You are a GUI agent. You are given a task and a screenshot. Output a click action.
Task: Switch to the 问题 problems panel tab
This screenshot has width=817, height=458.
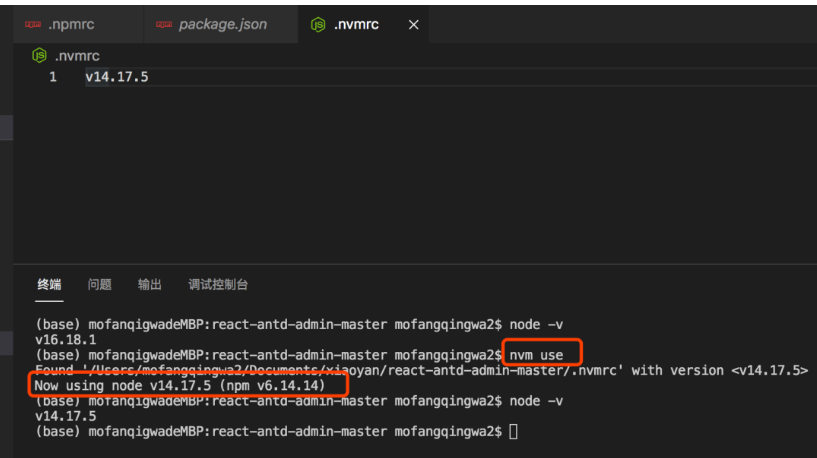pos(100,284)
